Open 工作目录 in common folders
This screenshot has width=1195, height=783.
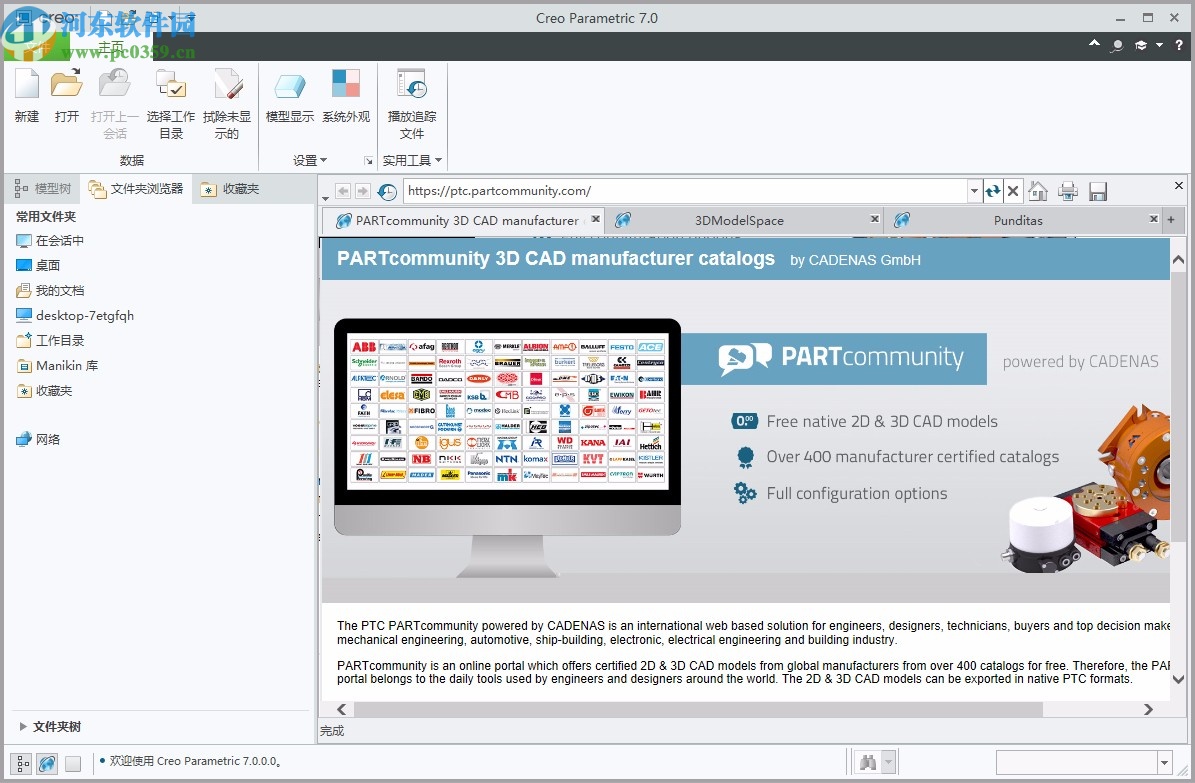pos(60,340)
